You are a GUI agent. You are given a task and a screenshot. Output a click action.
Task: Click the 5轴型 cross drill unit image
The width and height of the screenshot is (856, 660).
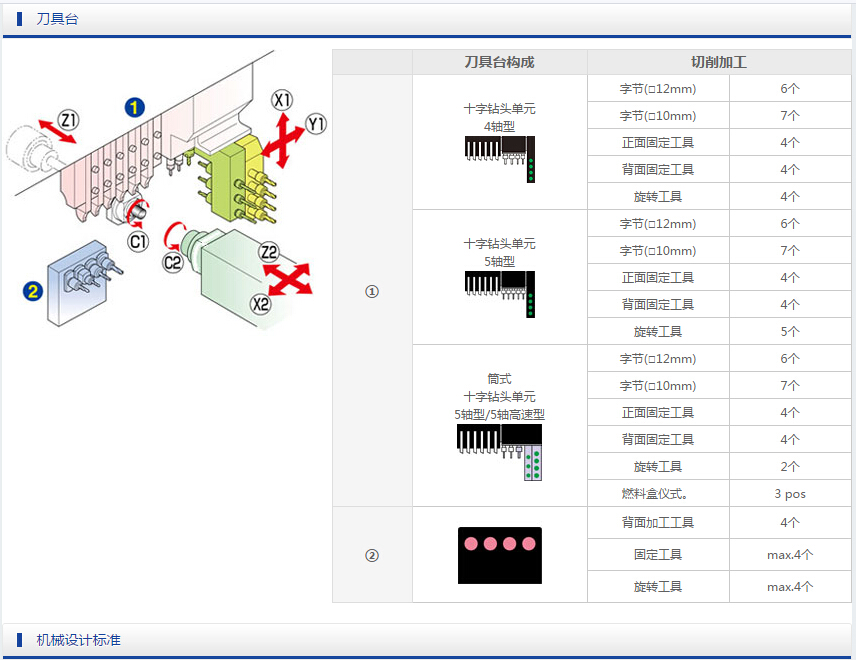pos(499,293)
